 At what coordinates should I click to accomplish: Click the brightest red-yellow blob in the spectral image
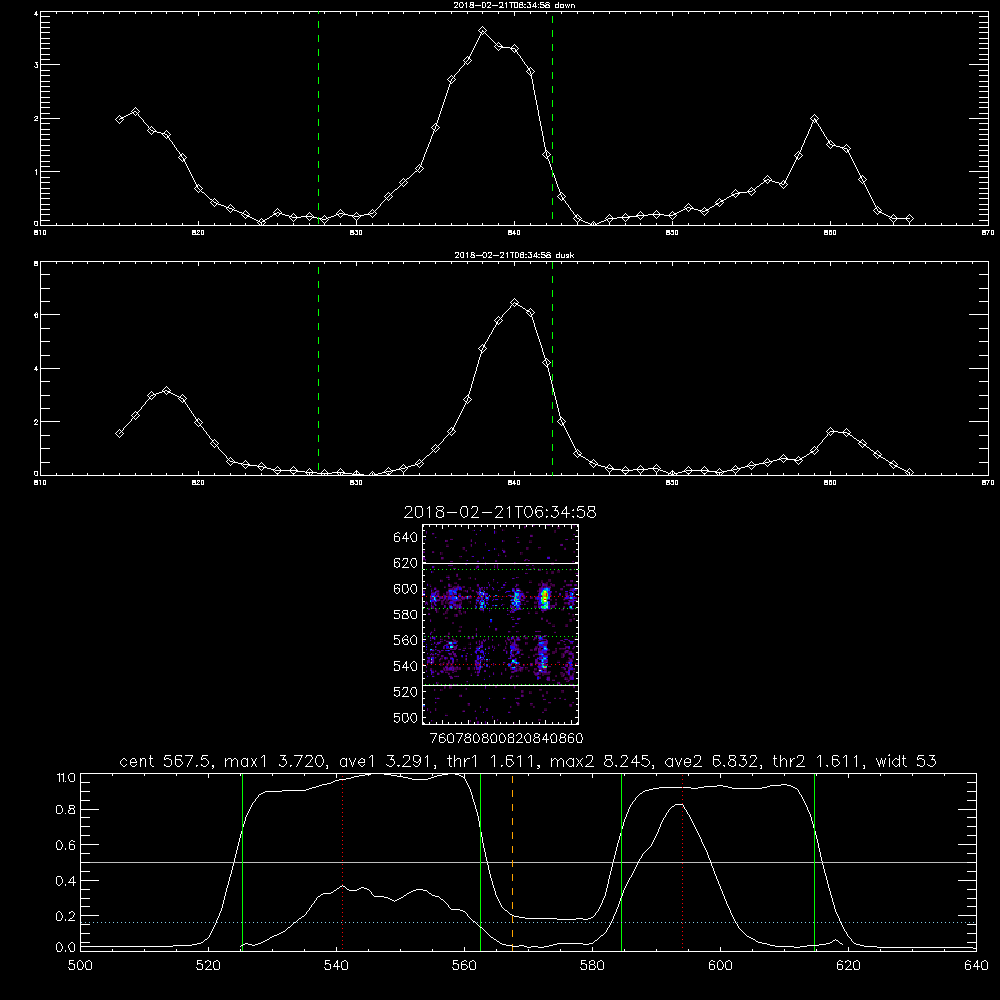coord(545,598)
